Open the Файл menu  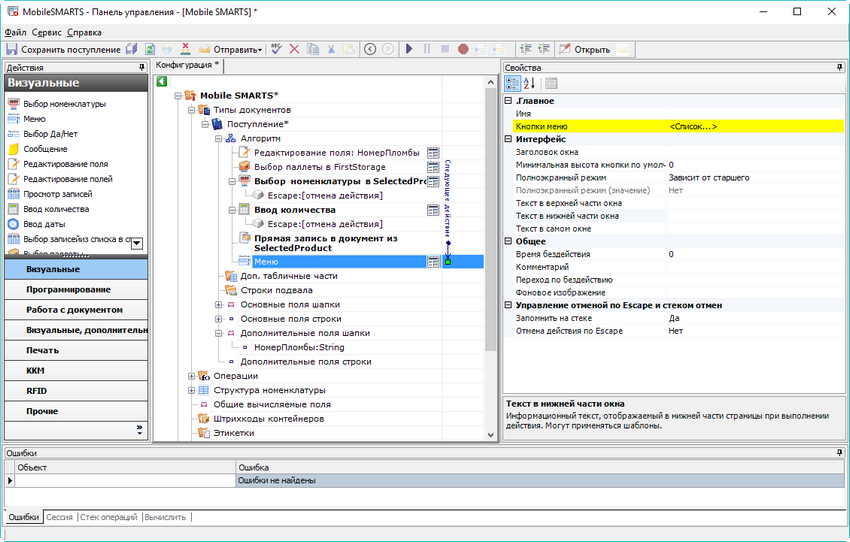point(15,33)
